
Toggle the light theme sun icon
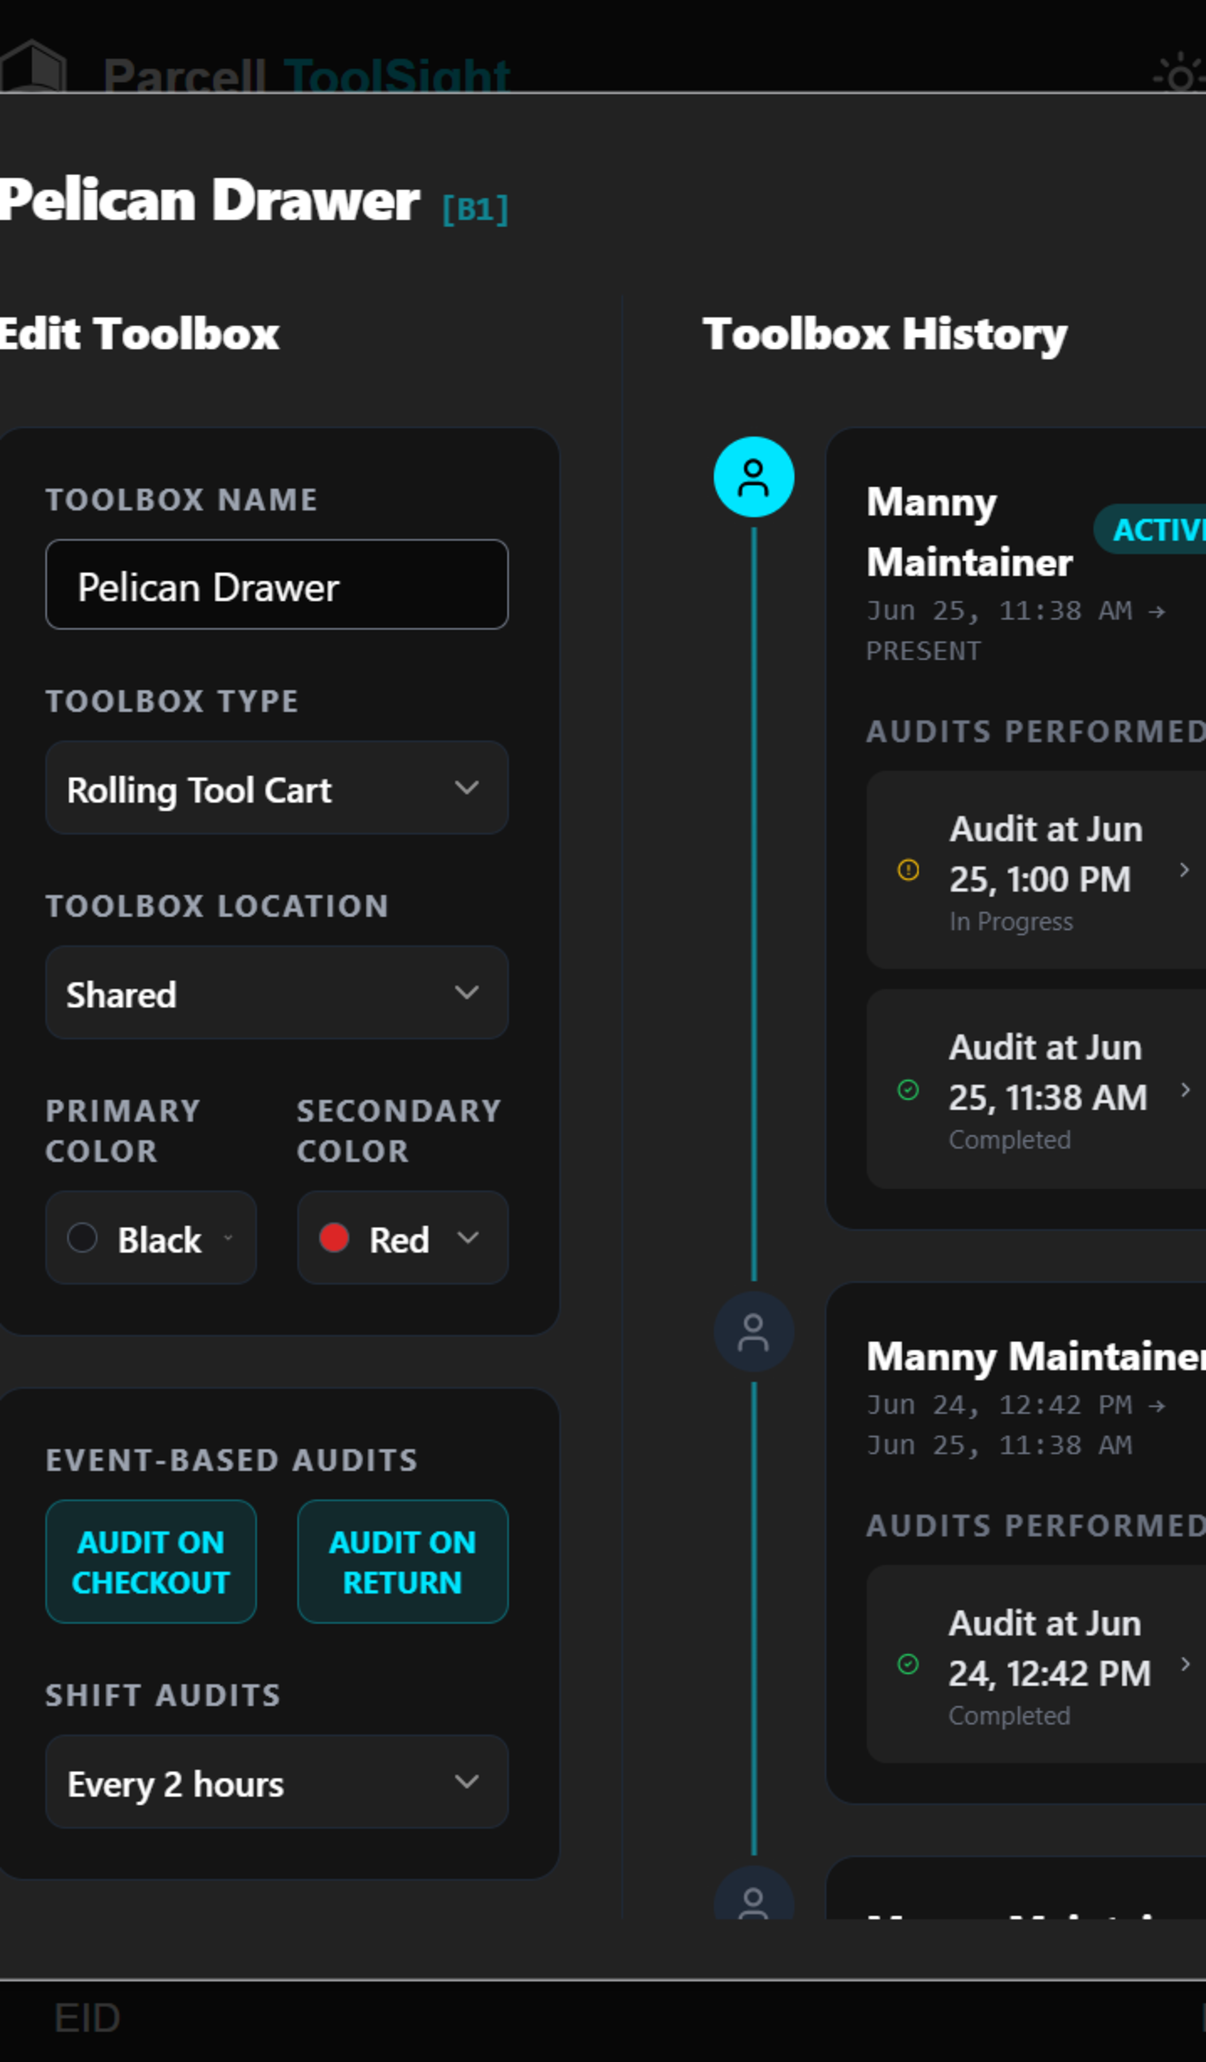(1180, 74)
